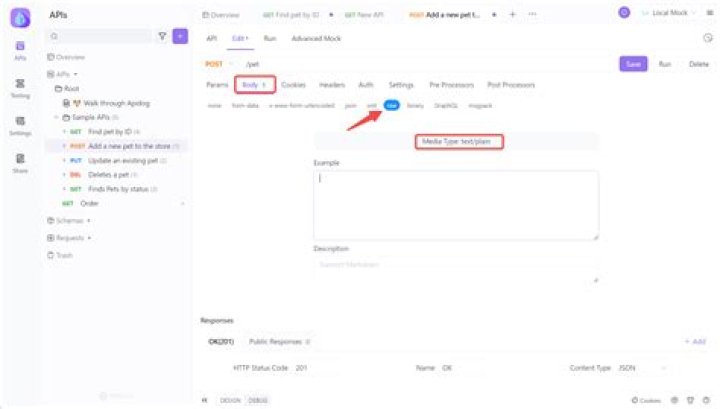This screenshot has width=720, height=409.
Task: Click the purple Save button
Action: pyautogui.click(x=632, y=63)
